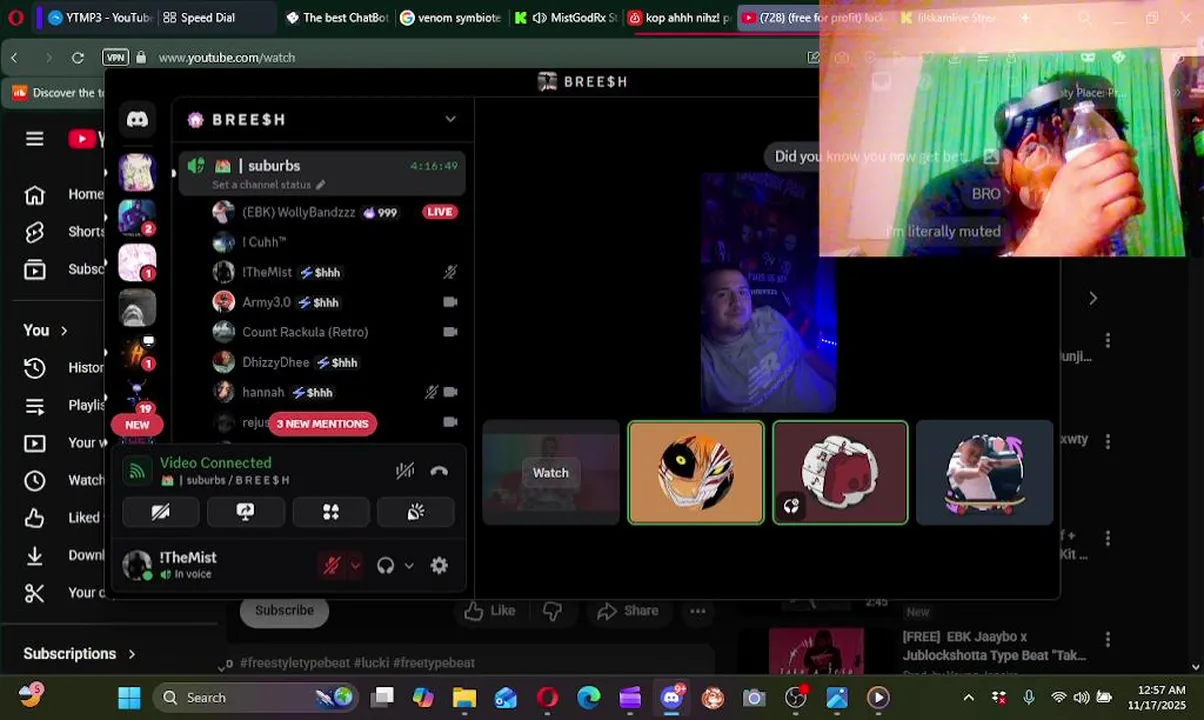Select the red character avatar call tile

840,473
